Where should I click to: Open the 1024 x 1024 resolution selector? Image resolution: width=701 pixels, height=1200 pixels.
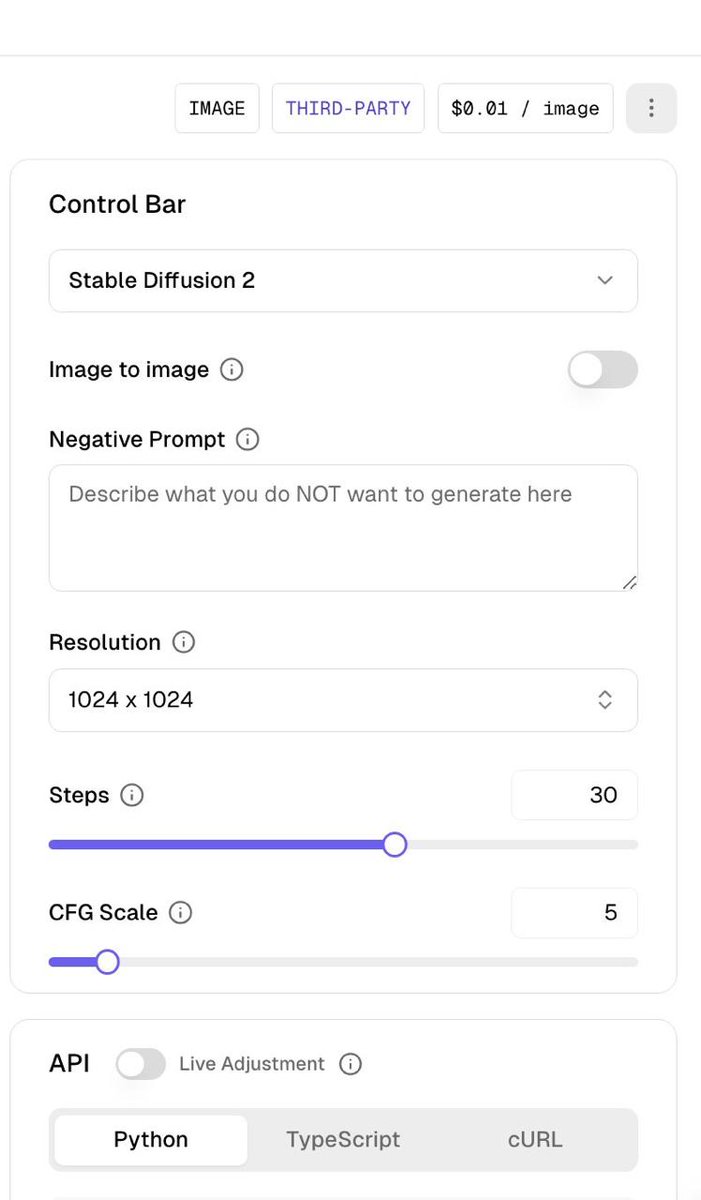343,700
